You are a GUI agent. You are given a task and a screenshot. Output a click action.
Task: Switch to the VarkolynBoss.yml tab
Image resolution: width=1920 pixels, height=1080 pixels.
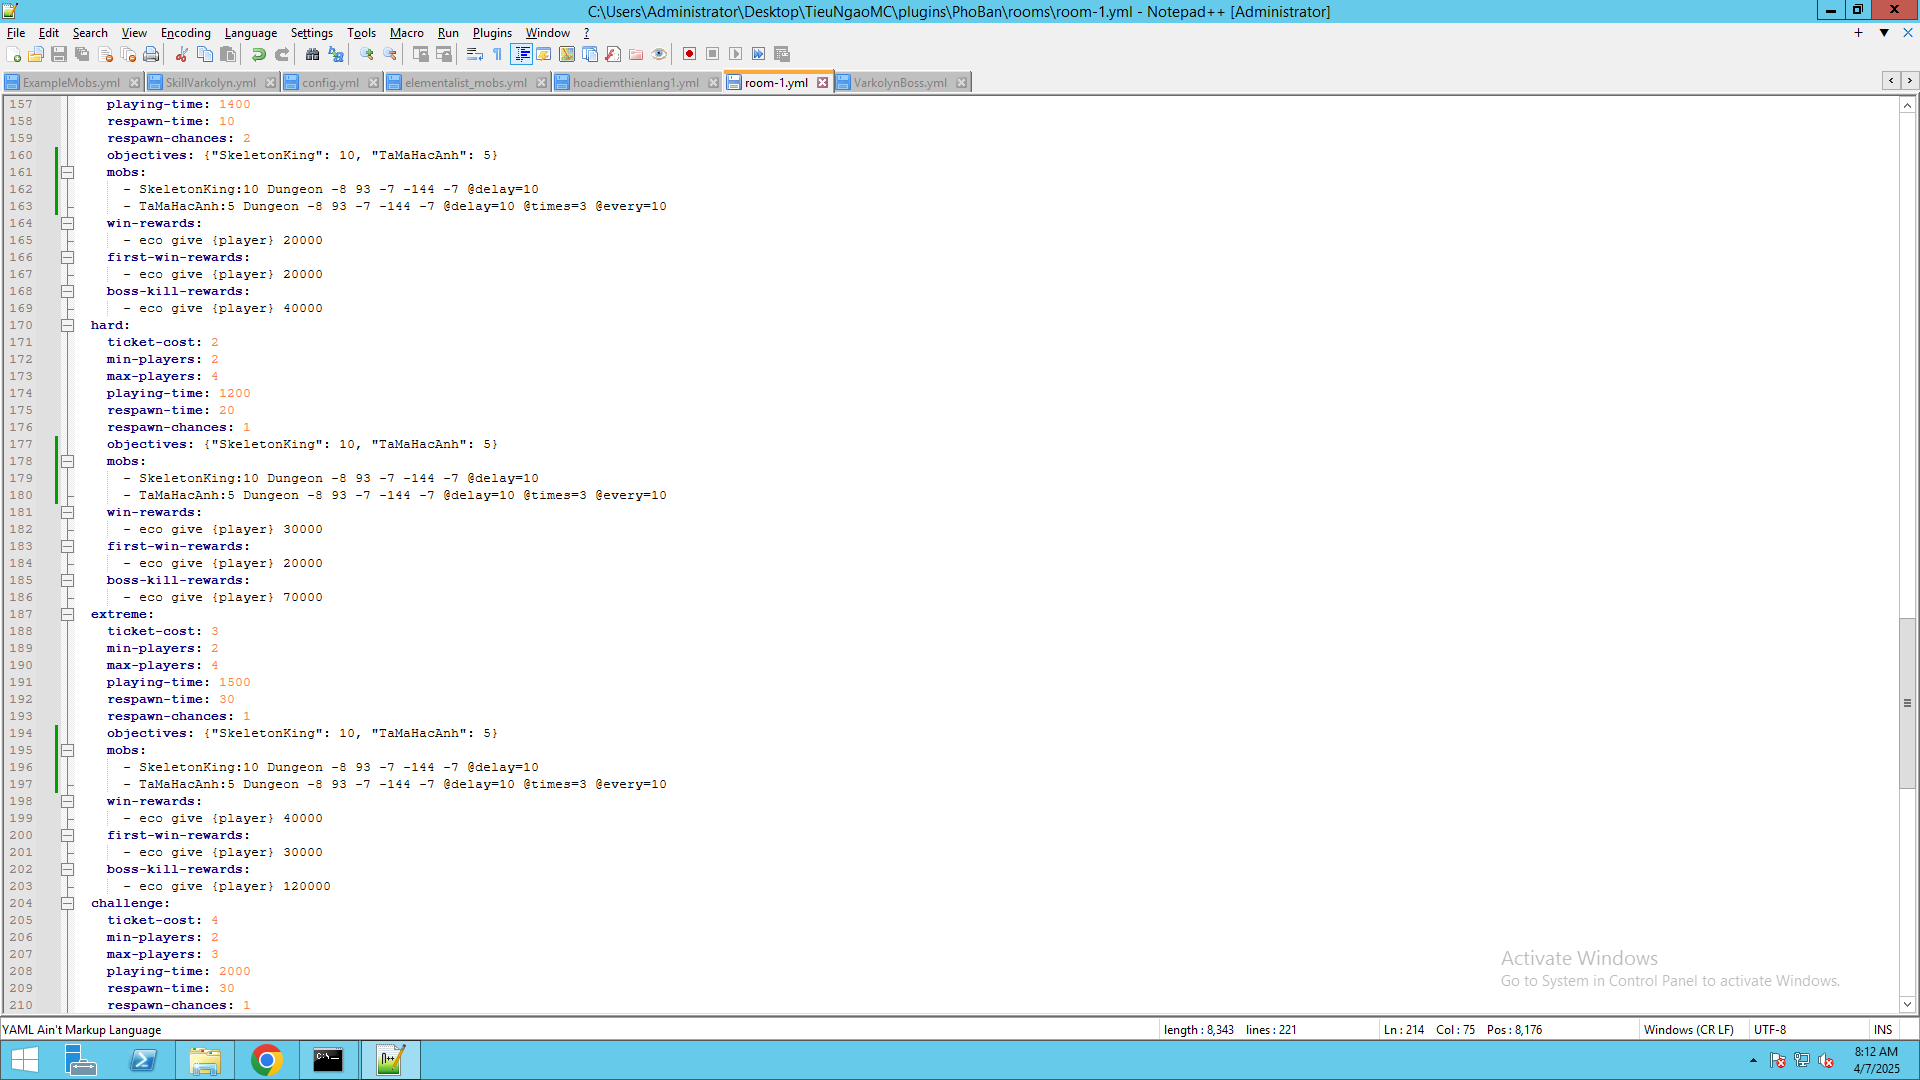click(x=899, y=83)
